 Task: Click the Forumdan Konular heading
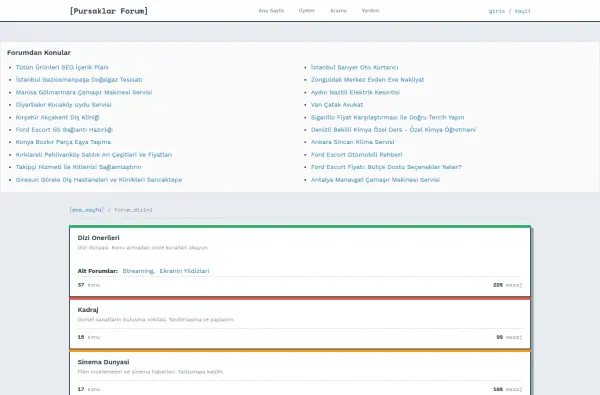point(39,52)
